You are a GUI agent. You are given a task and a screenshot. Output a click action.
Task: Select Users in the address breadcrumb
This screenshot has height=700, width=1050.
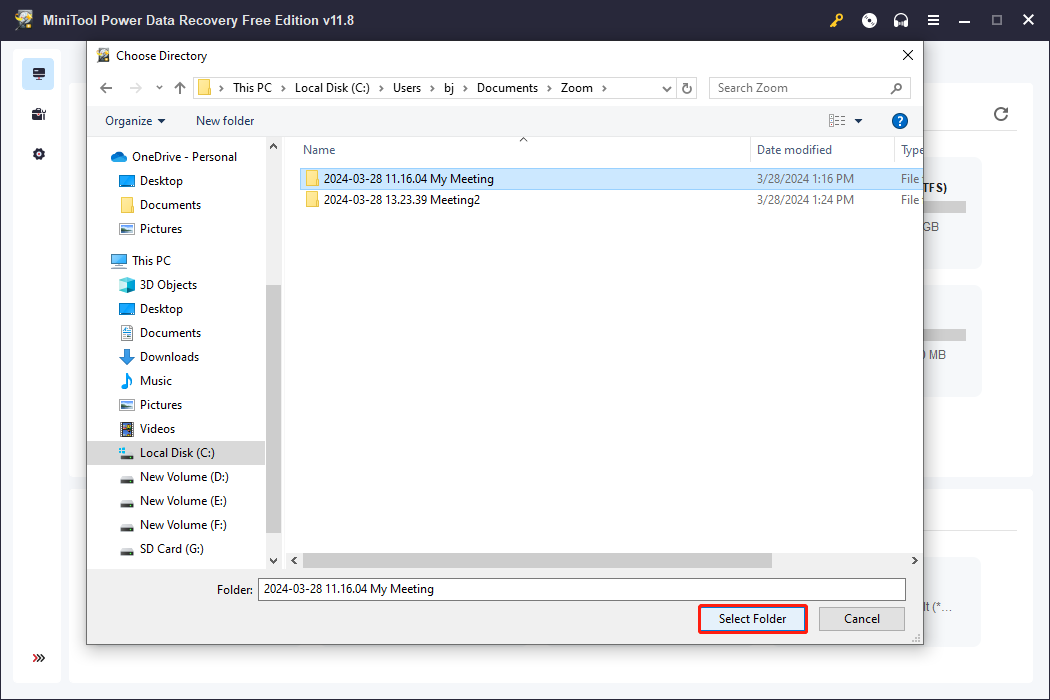click(406, 88)
